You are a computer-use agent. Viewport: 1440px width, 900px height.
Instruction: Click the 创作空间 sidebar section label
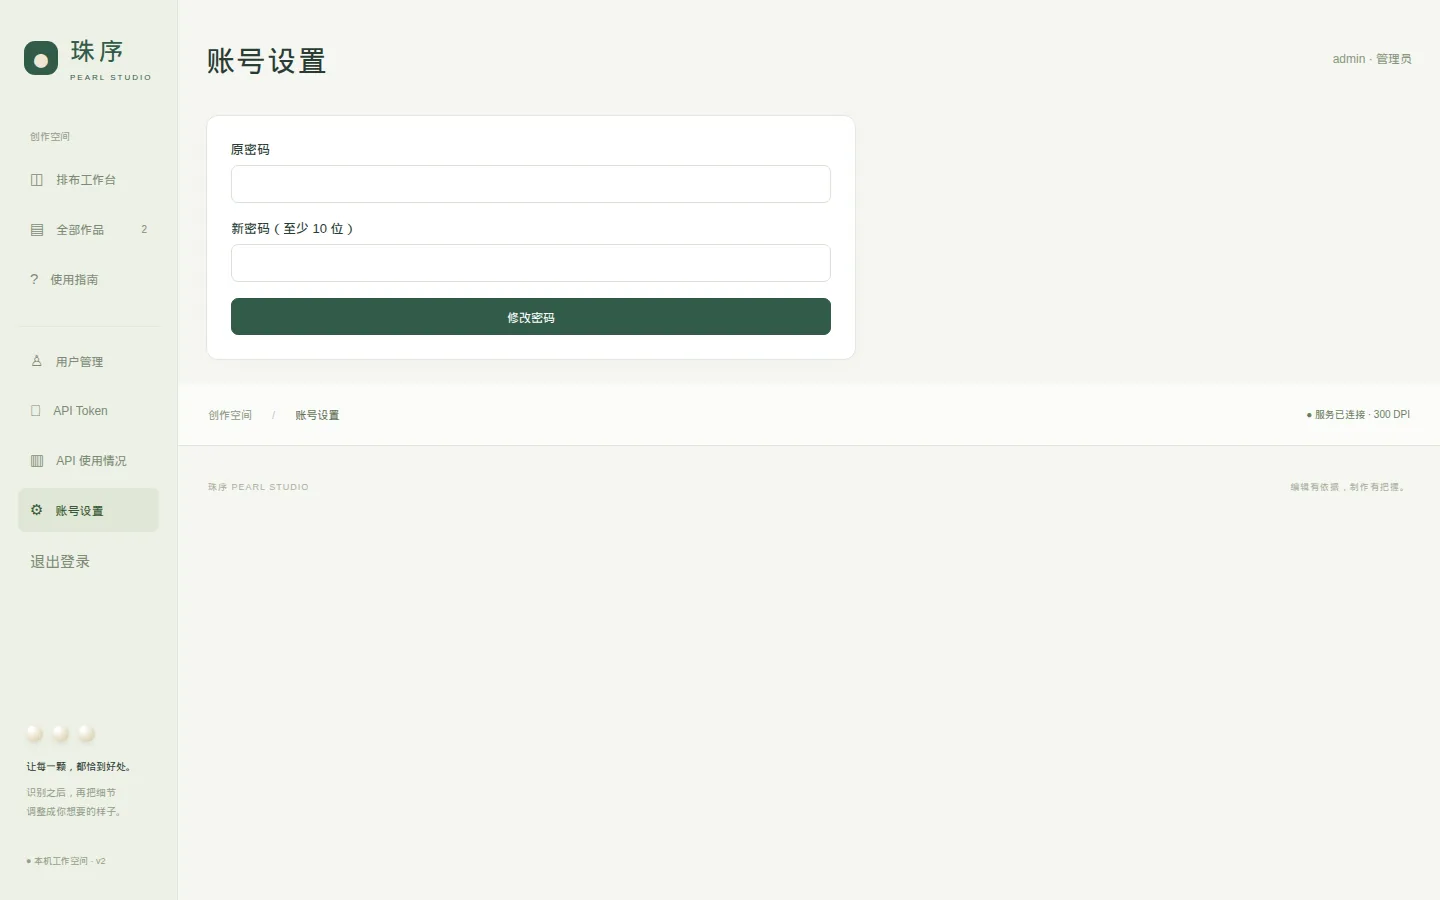pyautogui.click(x=50, y=137)
